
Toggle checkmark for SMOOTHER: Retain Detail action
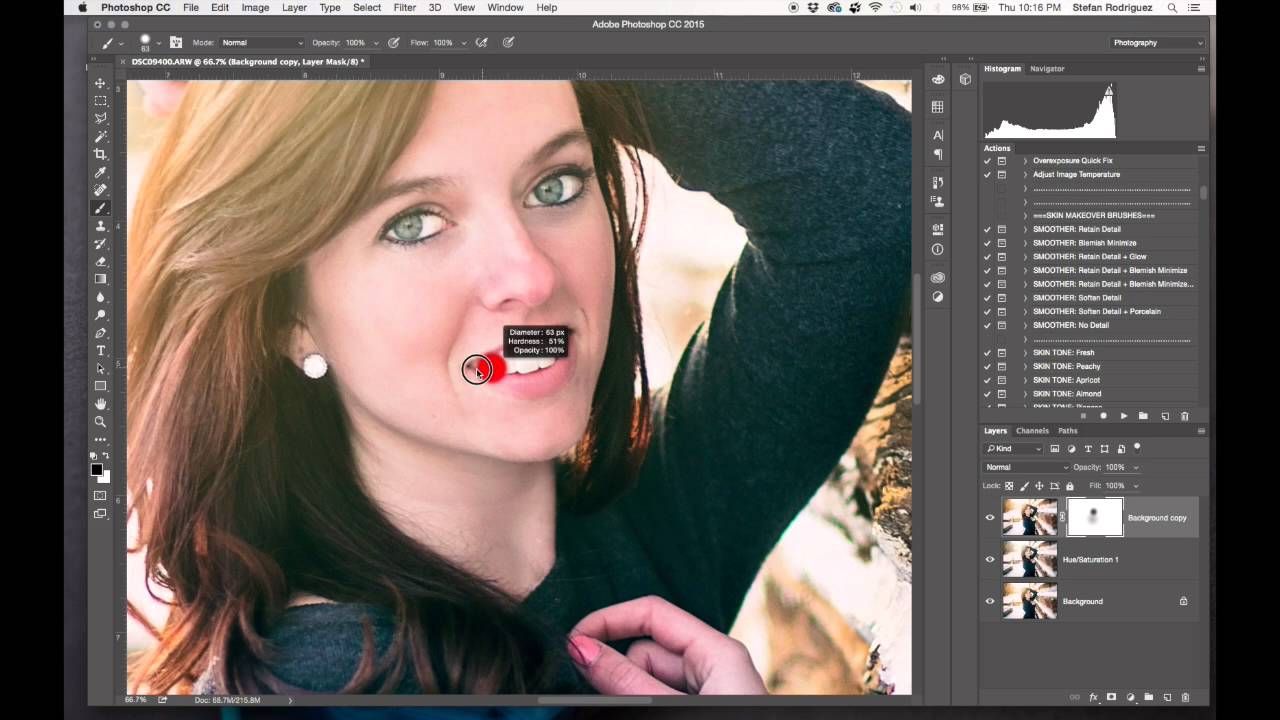tap(988, 229)
